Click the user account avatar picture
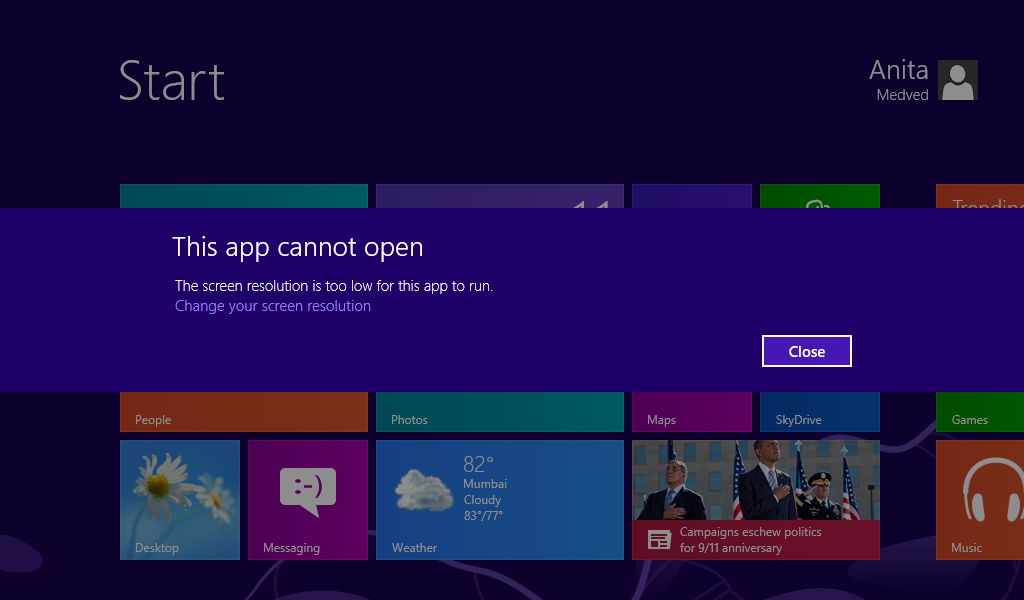 957,80
